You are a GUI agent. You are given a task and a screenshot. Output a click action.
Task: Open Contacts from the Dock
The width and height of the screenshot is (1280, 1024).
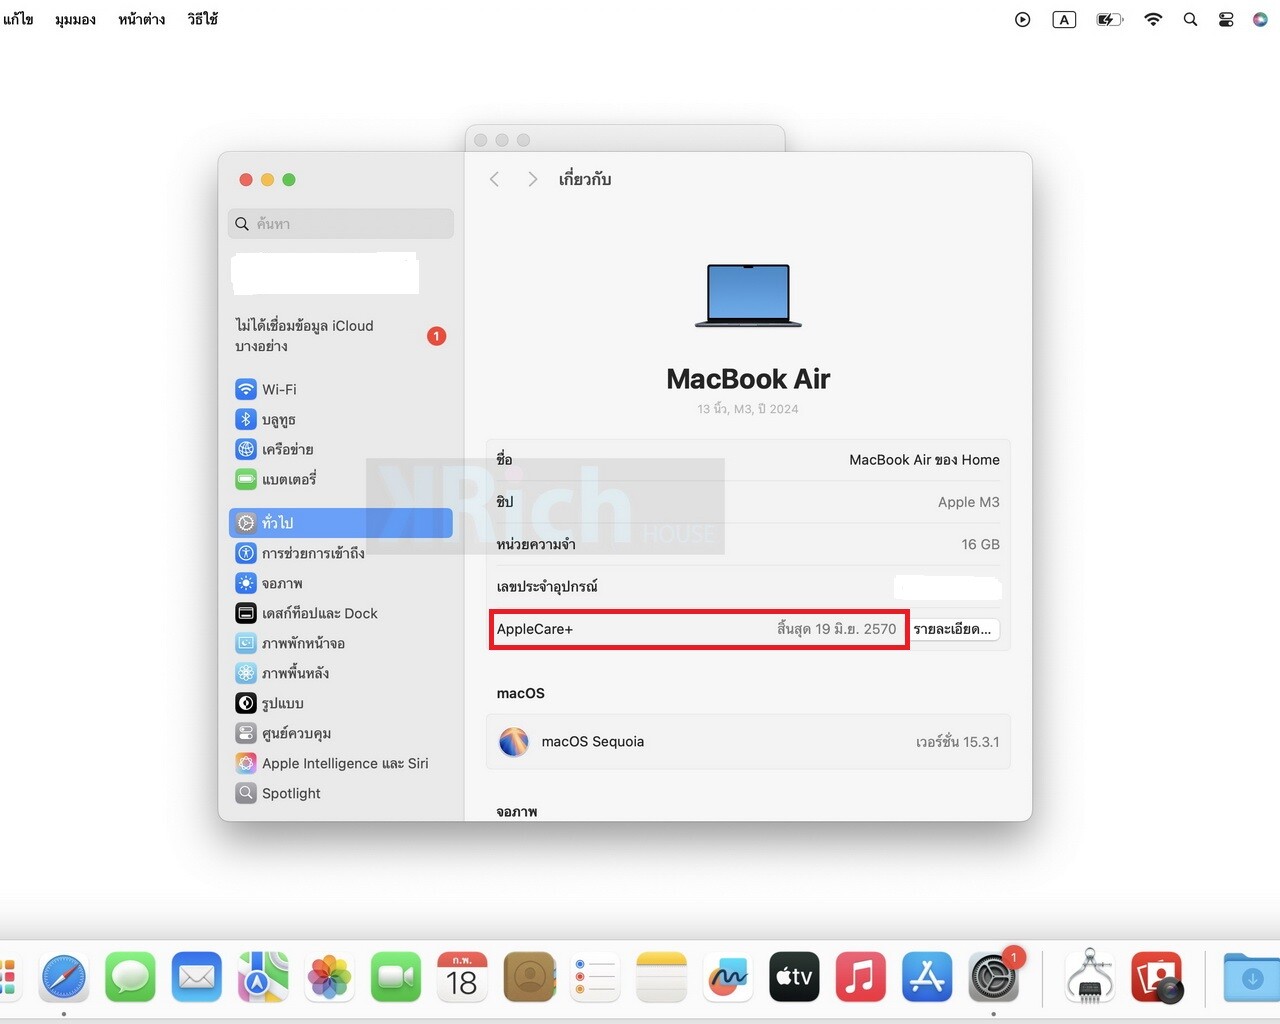[x=529, y=977]
